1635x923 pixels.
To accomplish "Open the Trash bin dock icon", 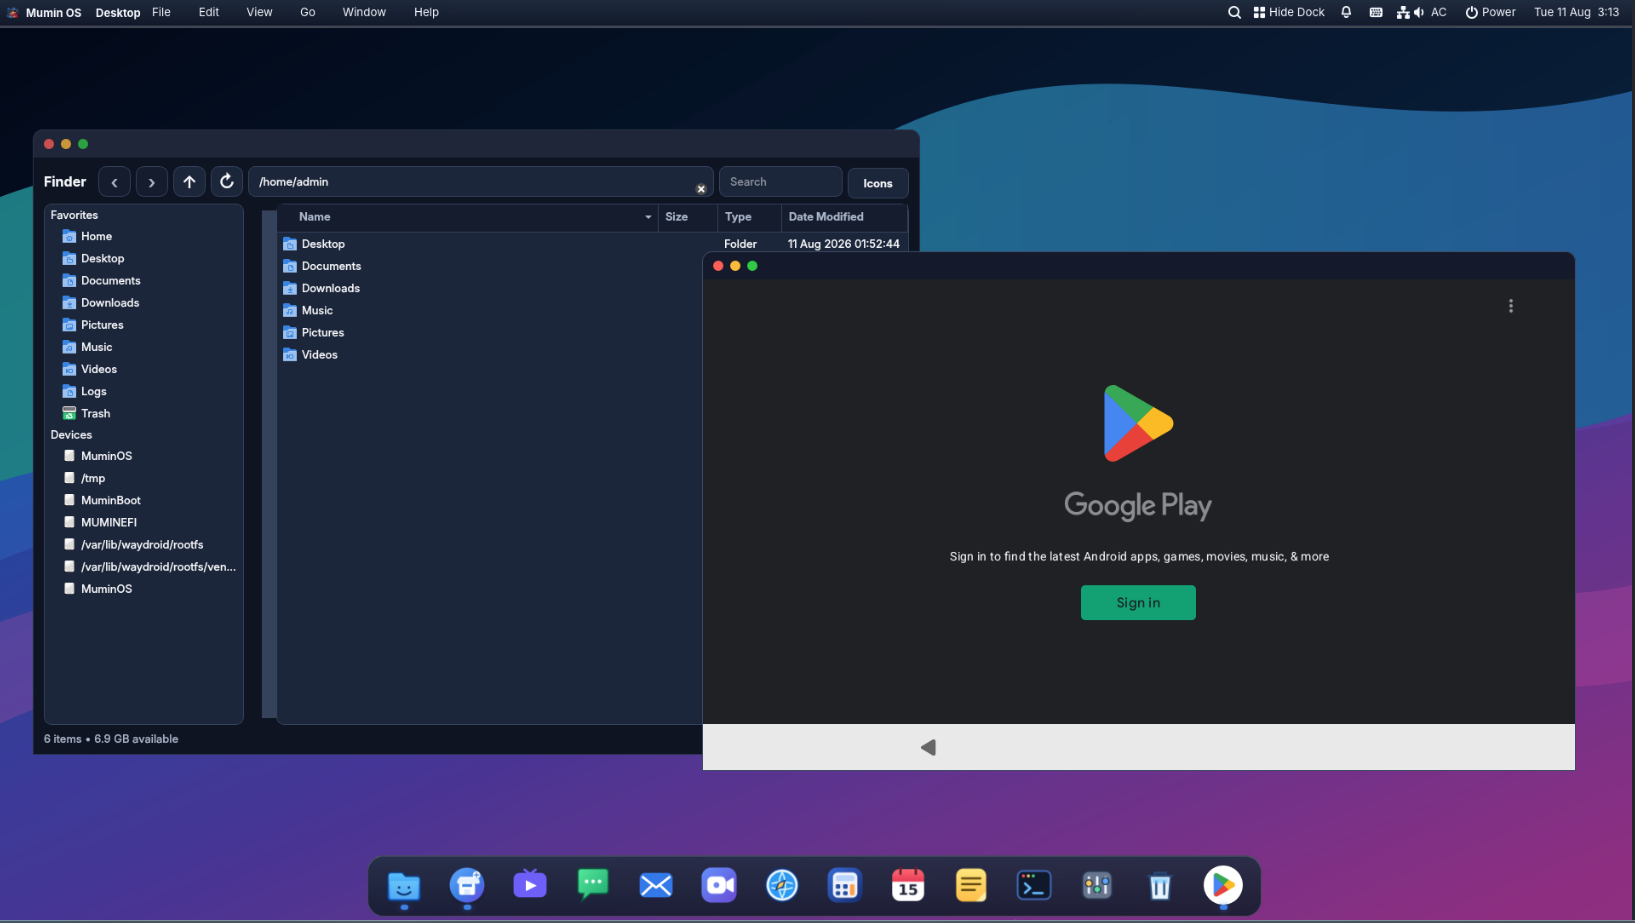I will click(1160, 885).
